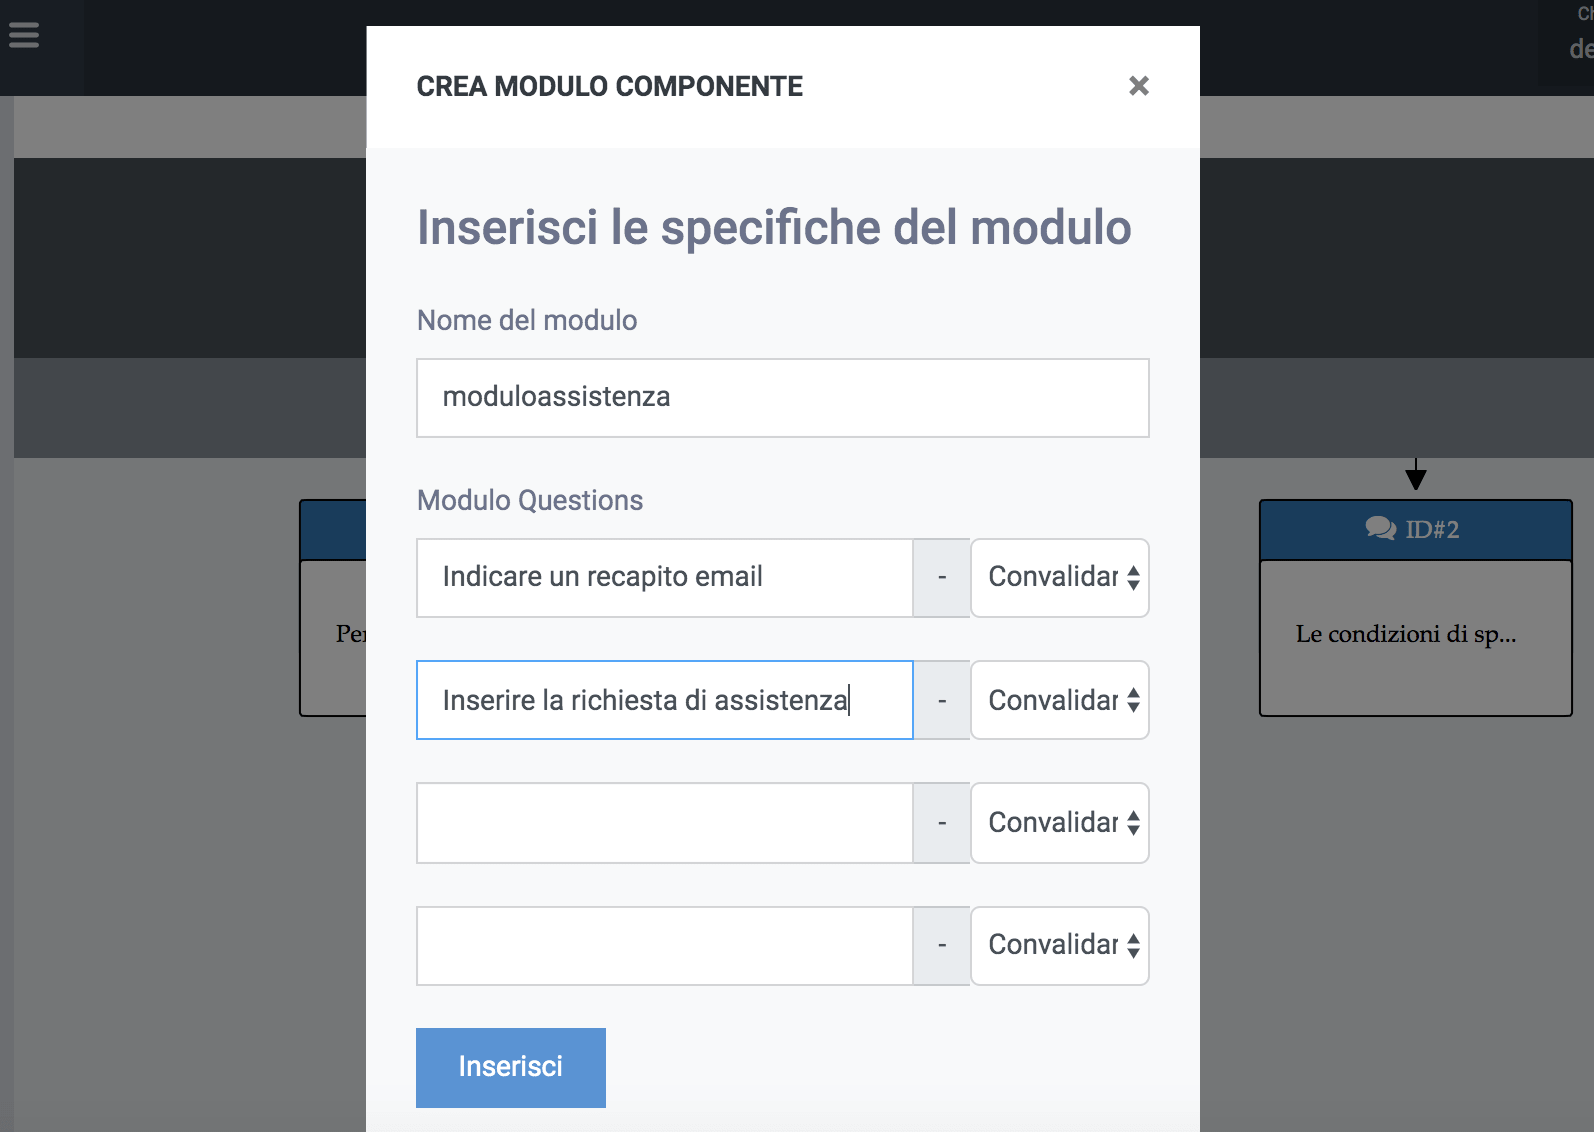1594x1132 pixels.
Task: Expand Convalidar dropdown in fourth row
Action: (x=1060, y=946)
